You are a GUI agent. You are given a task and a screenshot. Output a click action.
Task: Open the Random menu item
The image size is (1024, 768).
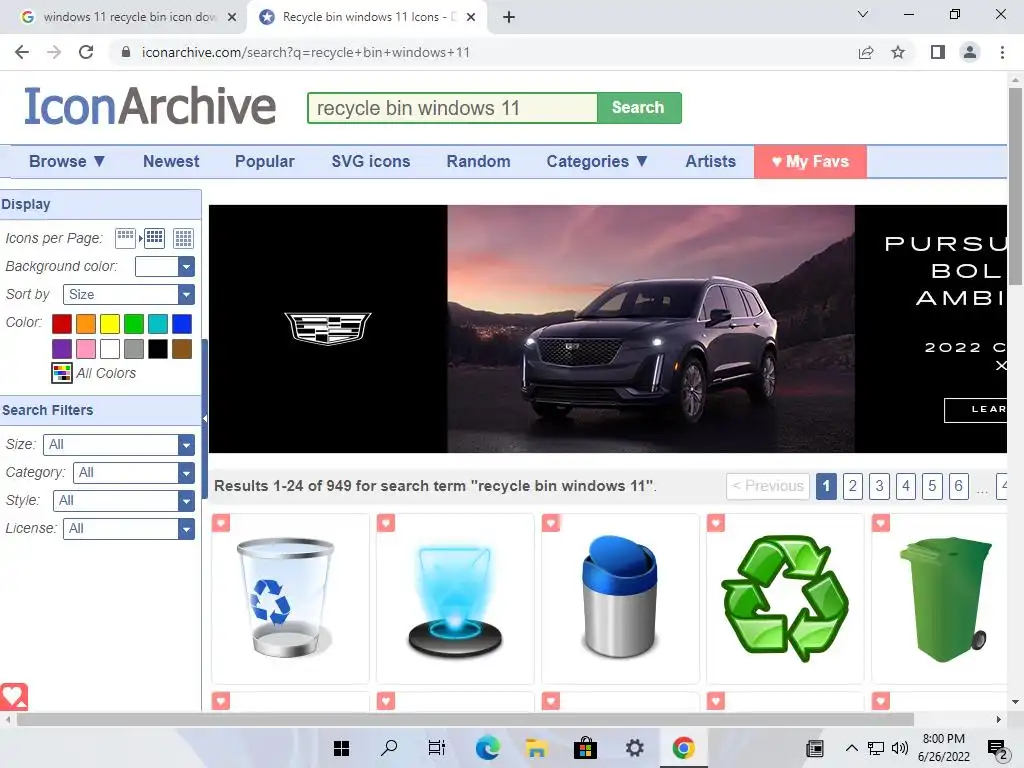pos(479,161)
